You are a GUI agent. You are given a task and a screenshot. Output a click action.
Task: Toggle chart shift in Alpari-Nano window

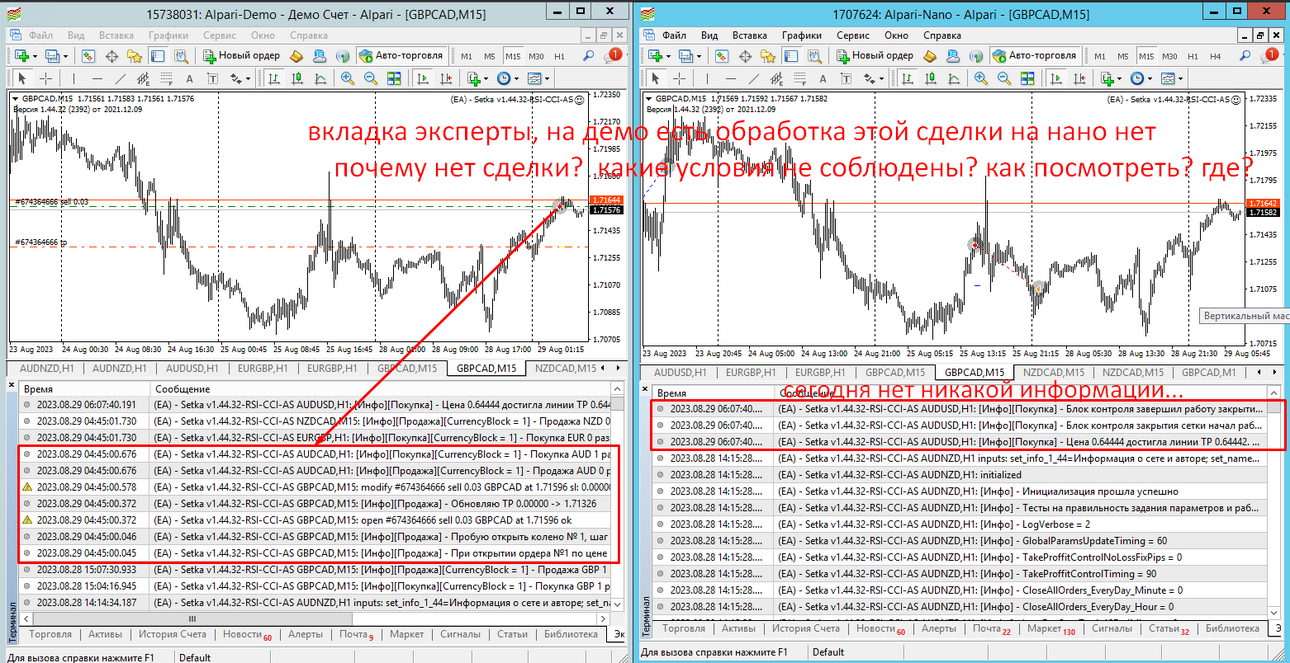coord(1079,78)
